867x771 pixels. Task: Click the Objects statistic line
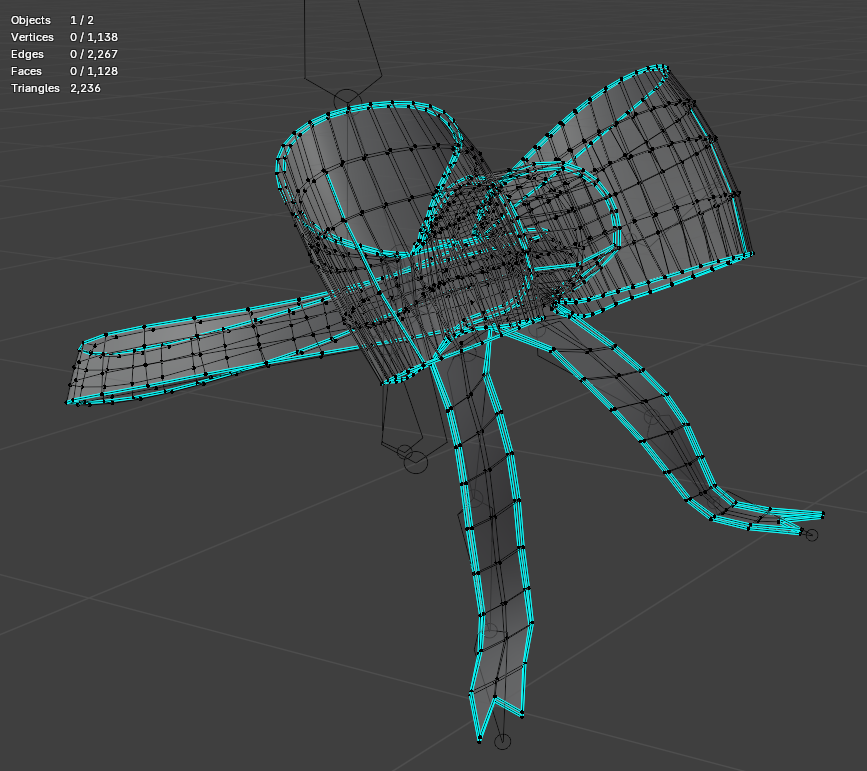tap(52, 20)
